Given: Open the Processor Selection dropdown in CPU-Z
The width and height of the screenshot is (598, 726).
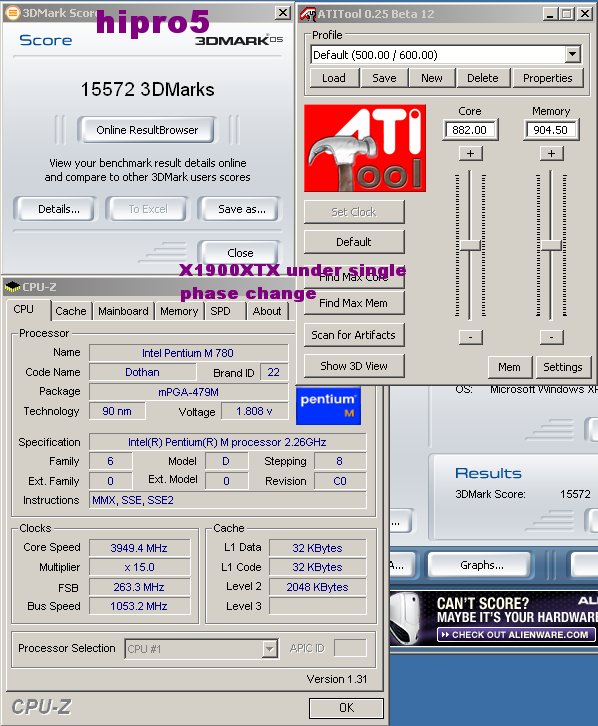Looking at the screenshot, I should click(269, 649).
